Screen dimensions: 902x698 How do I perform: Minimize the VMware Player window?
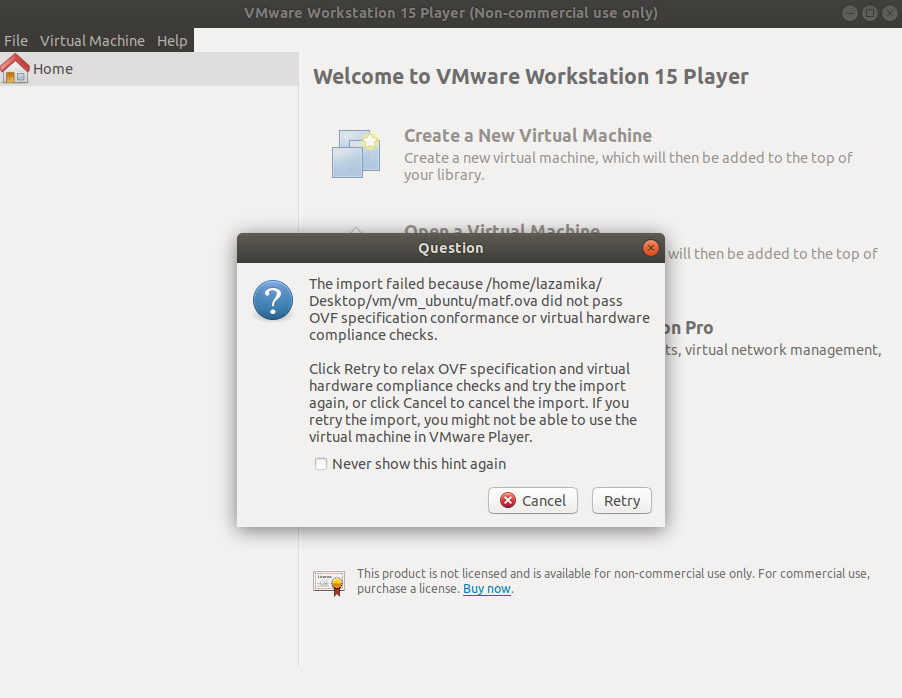coord(850,13)
